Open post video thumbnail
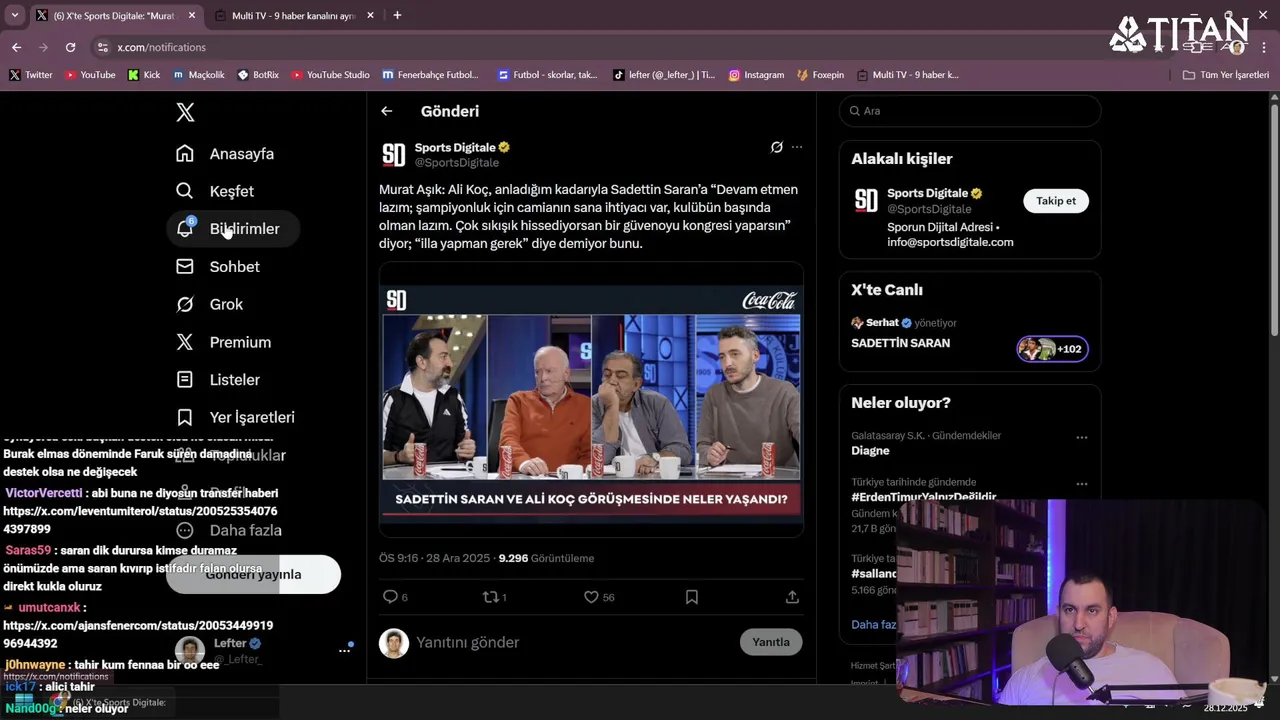The width and height of the screenshot is (1280, 720). 591,400
